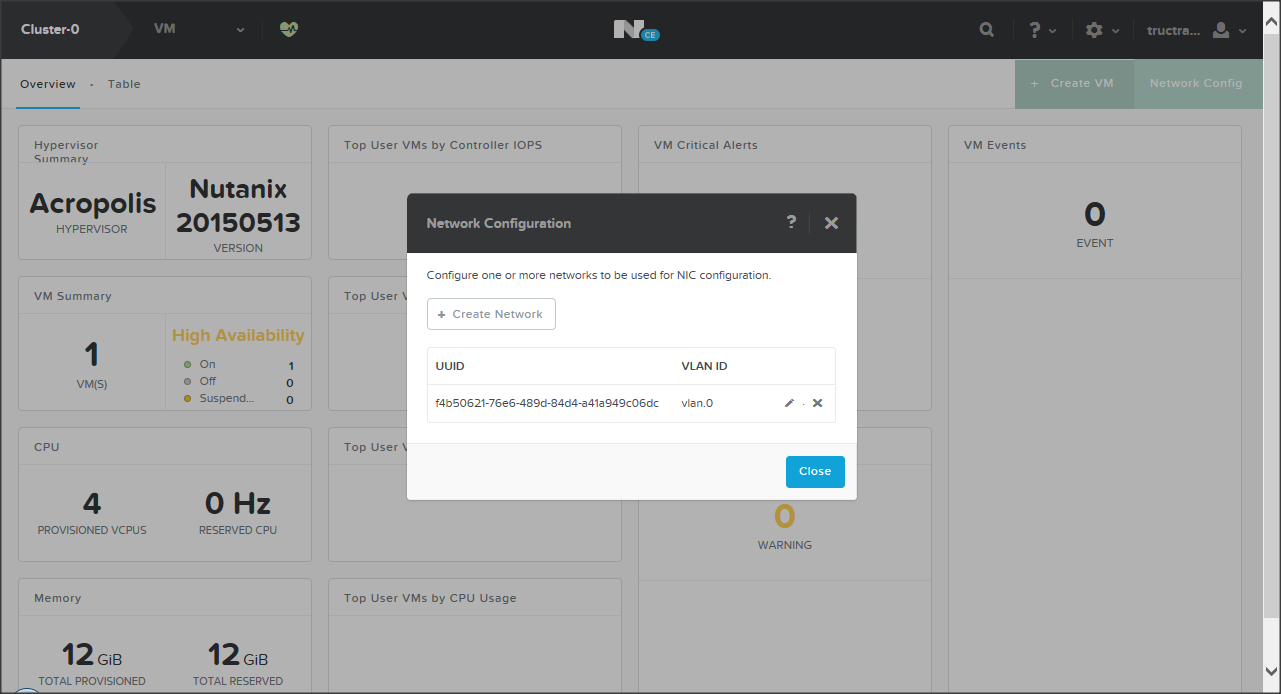Image resolution: width=1281 pixels, height=694 pixels.
Task: Click the Create Network button
Action: tap(491, 314)
